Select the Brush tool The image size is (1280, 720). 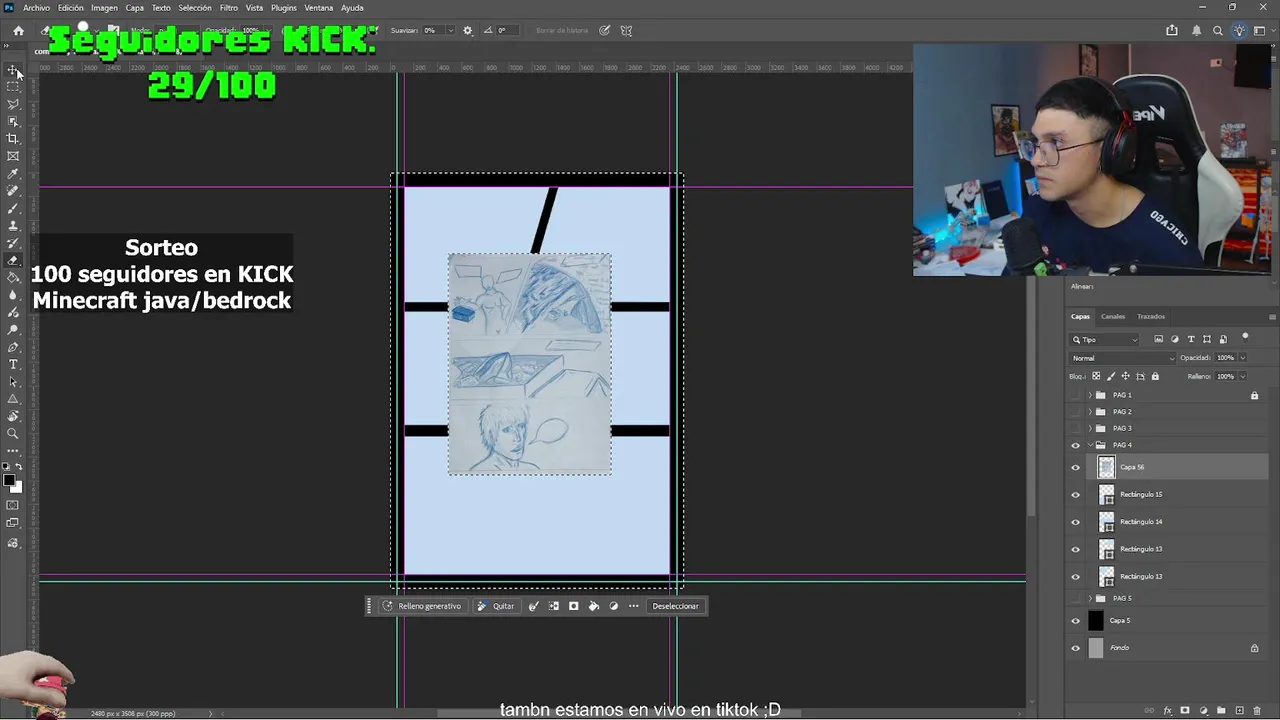[x=13, y=208]
